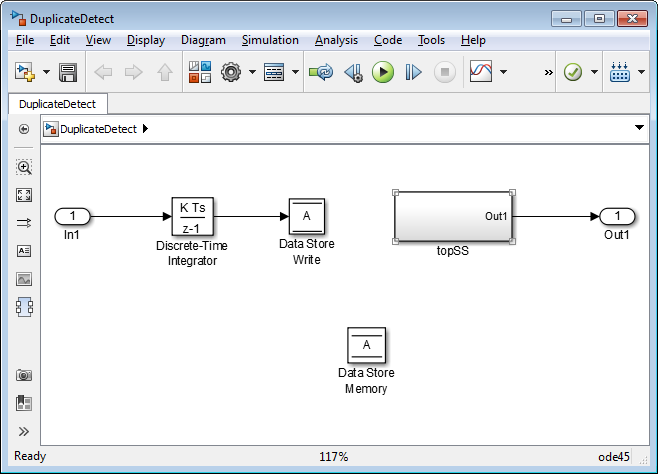Select the topSS subsystem block
Viewport: 658px width, 474px height.
click(453, 217)
